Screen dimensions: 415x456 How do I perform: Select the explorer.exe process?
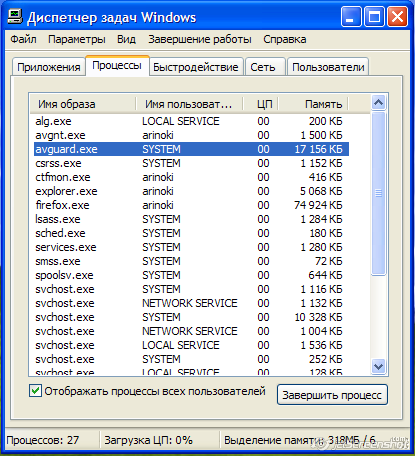192,191
